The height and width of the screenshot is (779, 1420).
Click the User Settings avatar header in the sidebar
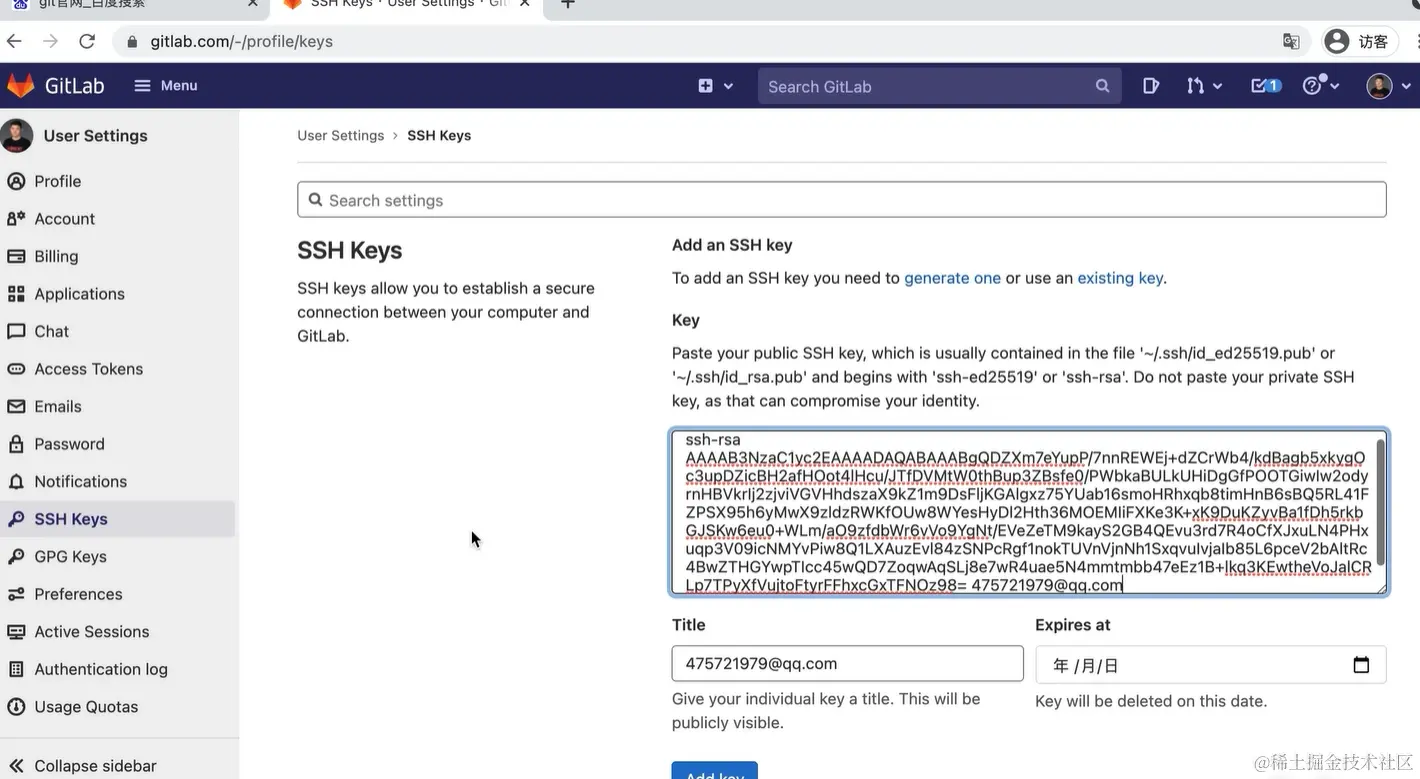point(74,135)
